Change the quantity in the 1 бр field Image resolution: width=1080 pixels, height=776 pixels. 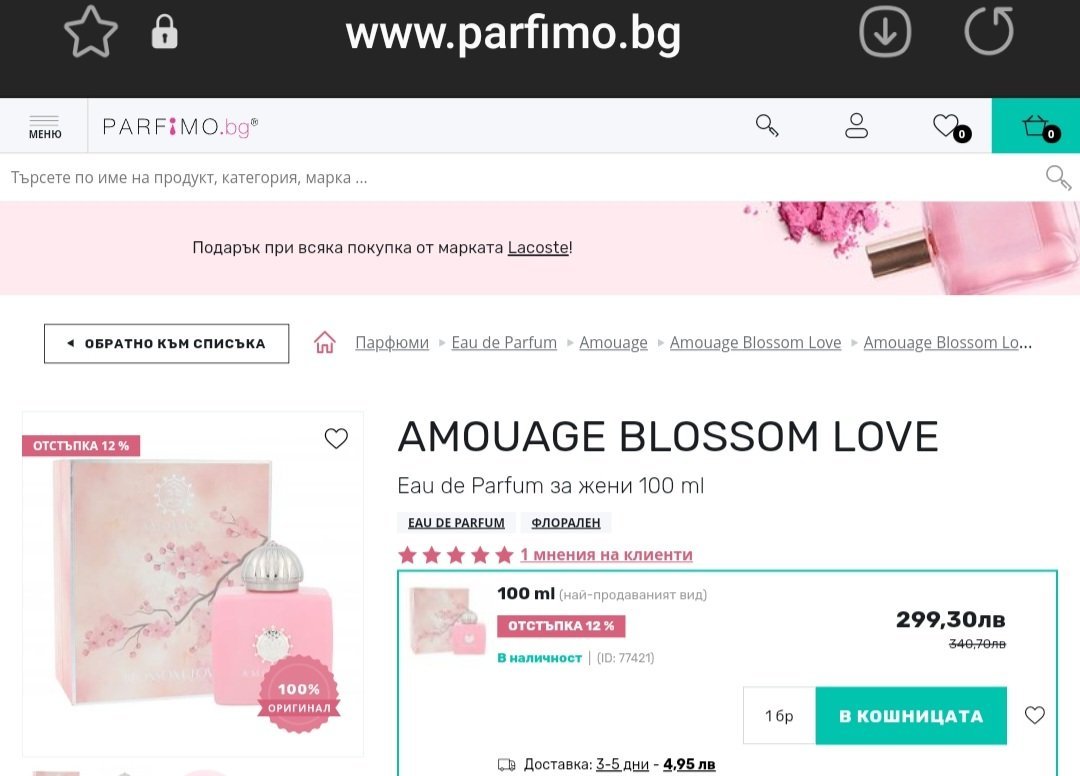[779, 716]
